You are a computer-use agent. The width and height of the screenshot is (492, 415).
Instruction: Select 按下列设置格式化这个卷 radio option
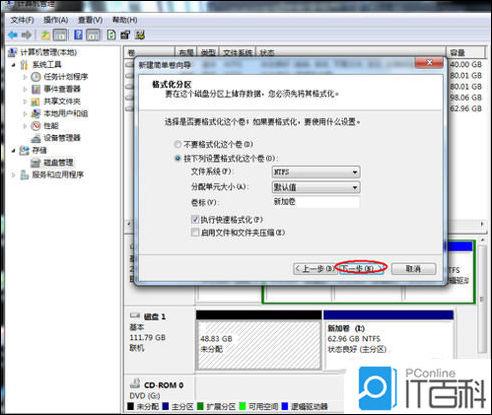coord(178,158)
